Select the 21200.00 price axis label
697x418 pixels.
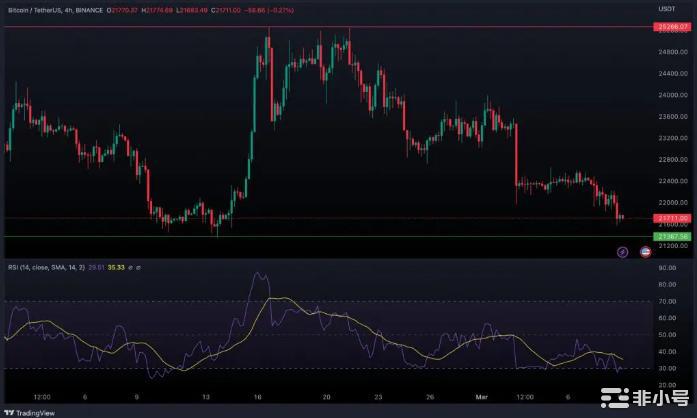point(673,246)
